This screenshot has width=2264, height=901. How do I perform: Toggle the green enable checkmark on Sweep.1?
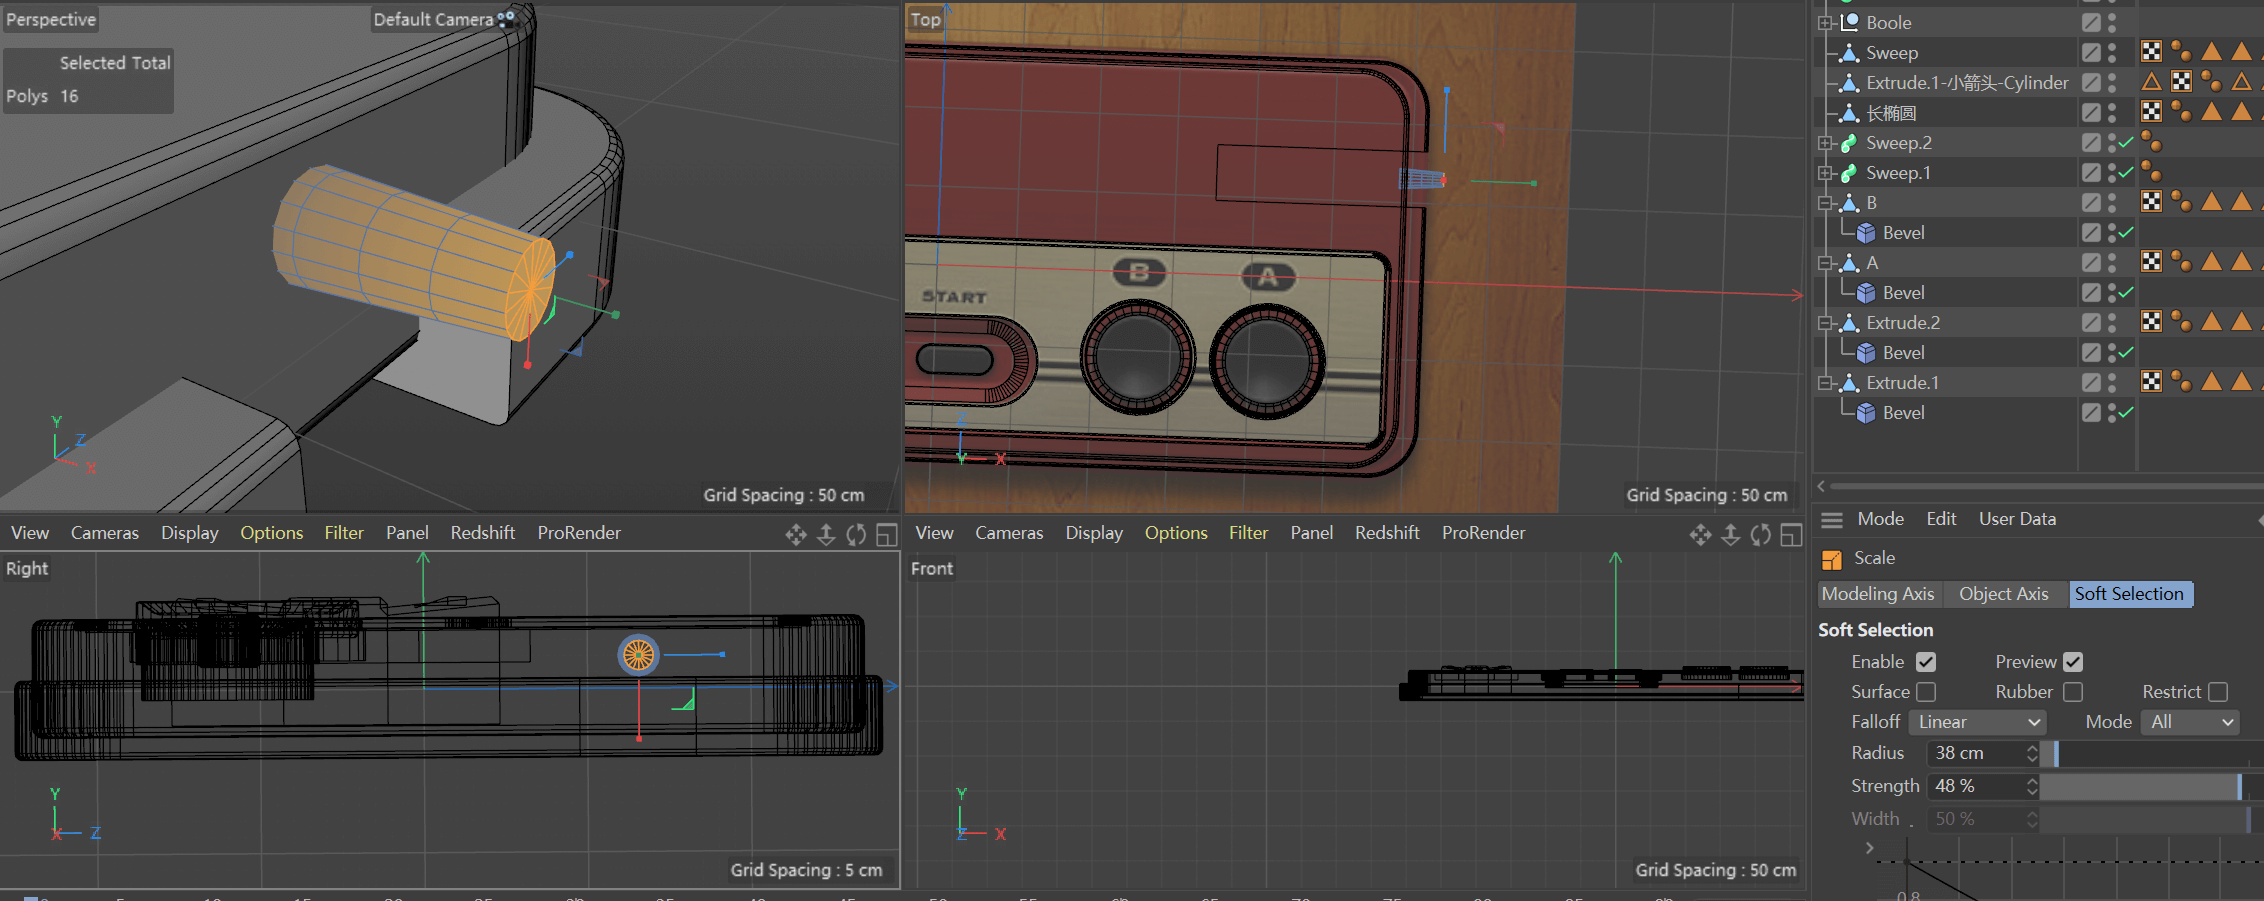2126,173
